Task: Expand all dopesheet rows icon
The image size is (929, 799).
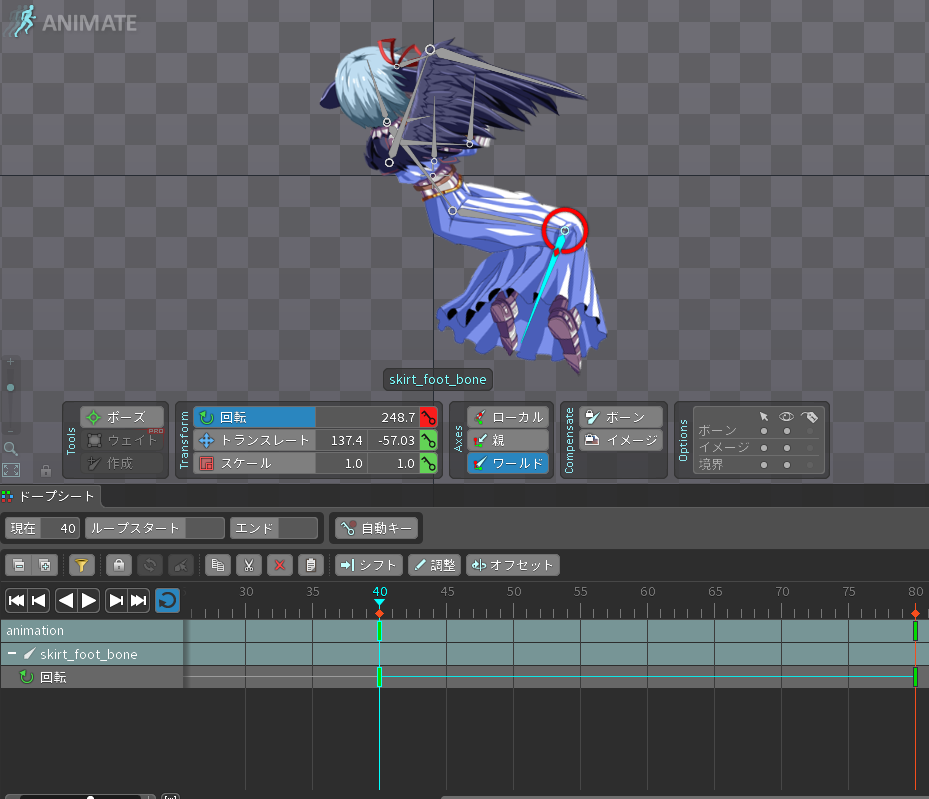Action: pyautogui.click(x=45, y=565)
